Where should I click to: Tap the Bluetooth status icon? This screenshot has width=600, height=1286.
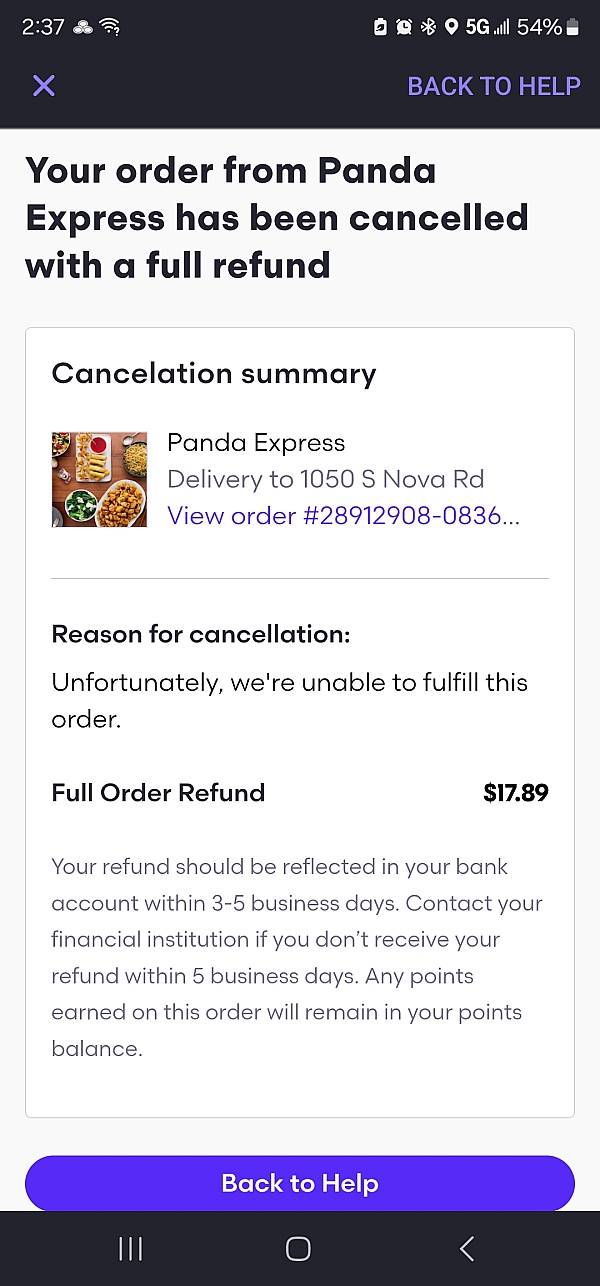tap(428, 27)
